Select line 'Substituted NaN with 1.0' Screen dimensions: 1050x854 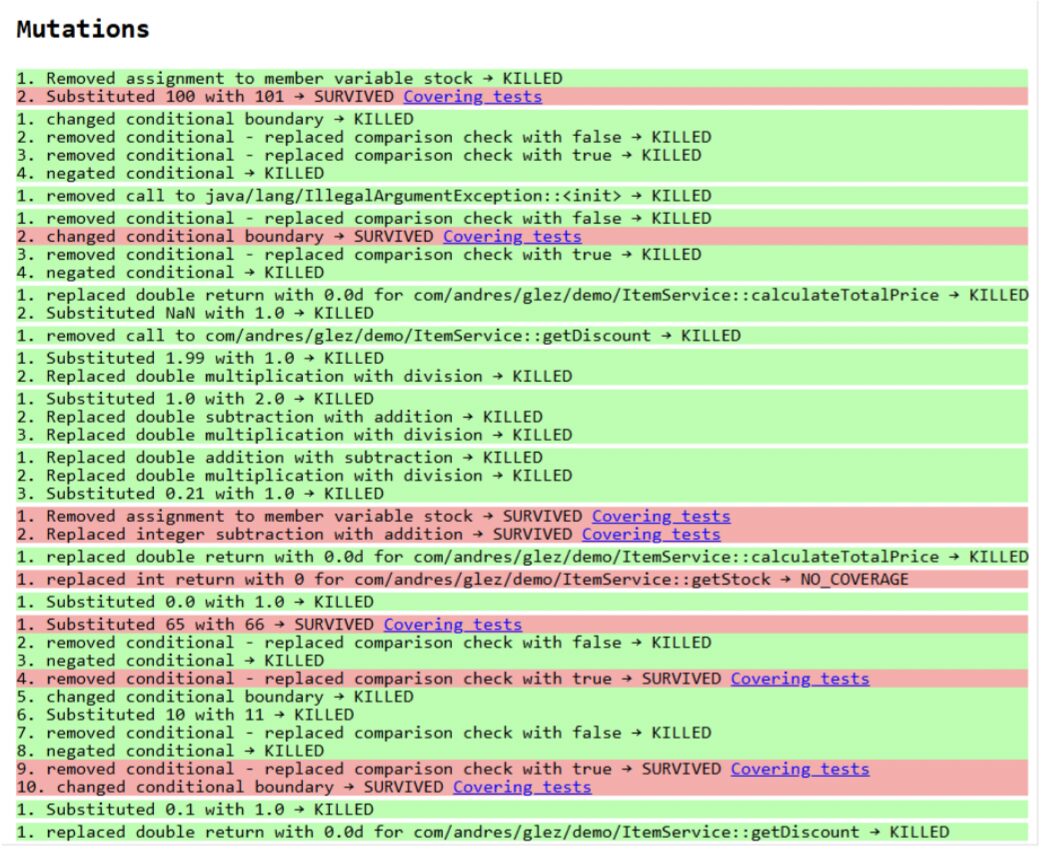pos(522,313)
